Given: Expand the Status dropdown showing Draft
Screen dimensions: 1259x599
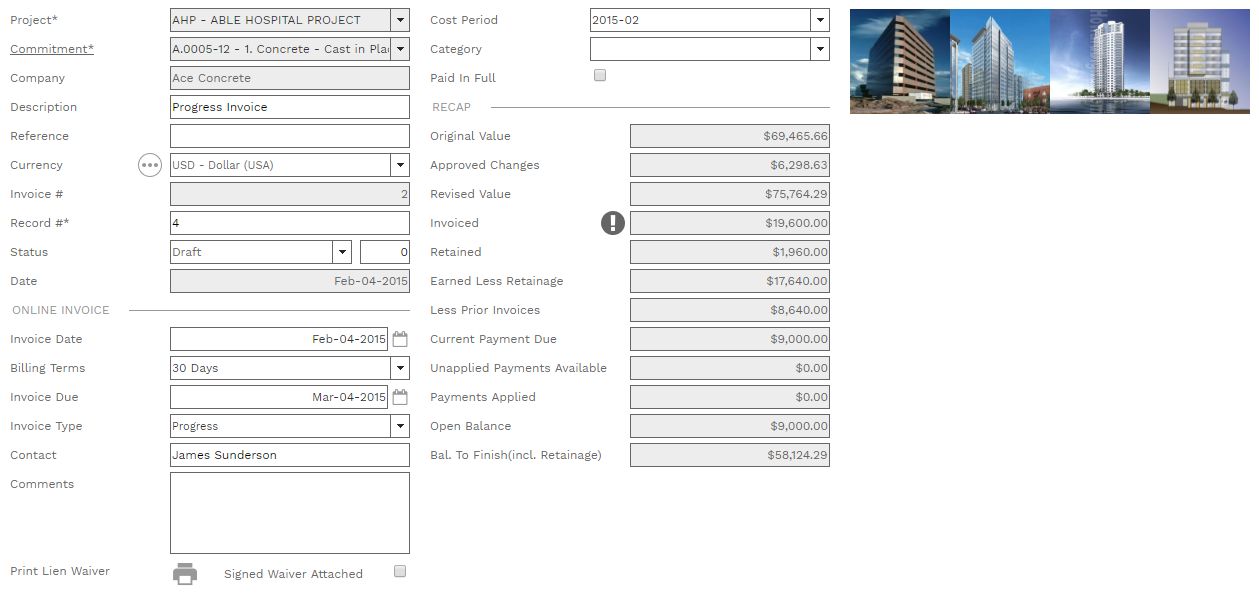Looking at the screenshot, I should pyautogui.click(x=342, y=252).
